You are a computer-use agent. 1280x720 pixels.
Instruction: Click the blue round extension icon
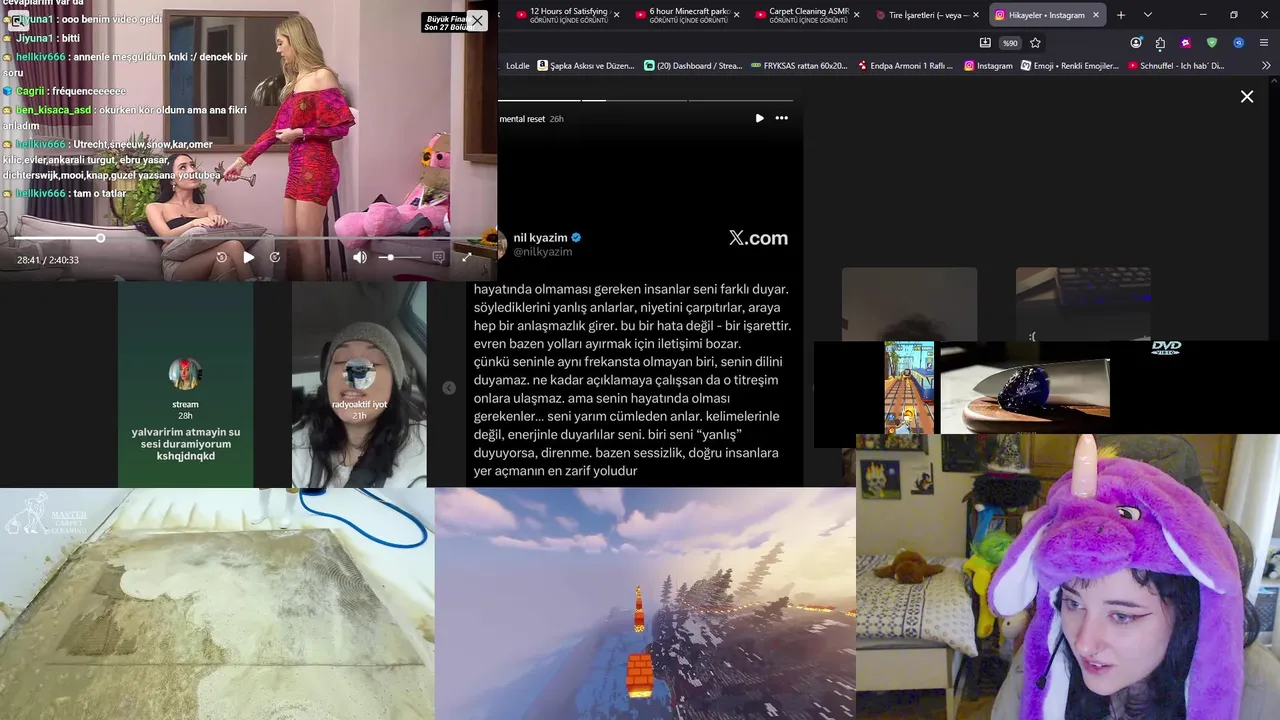pos(1238,43)
